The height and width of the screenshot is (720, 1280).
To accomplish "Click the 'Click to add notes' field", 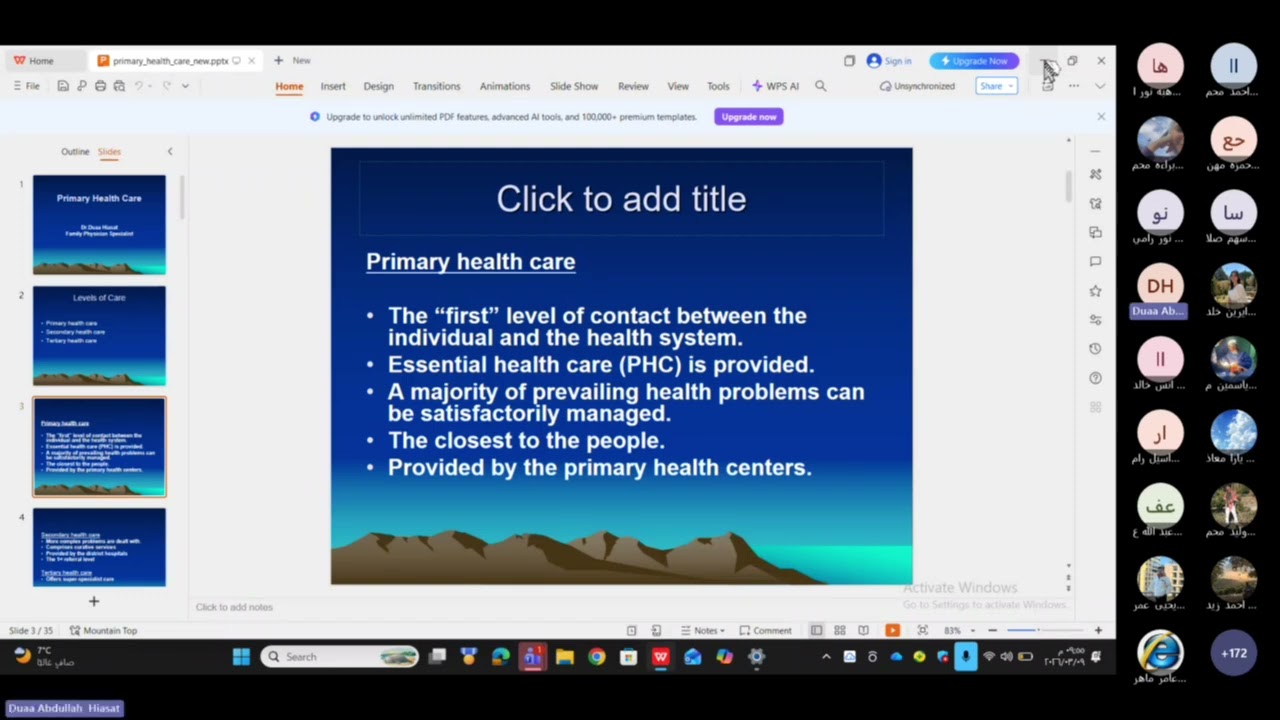I will coord(234,607).
